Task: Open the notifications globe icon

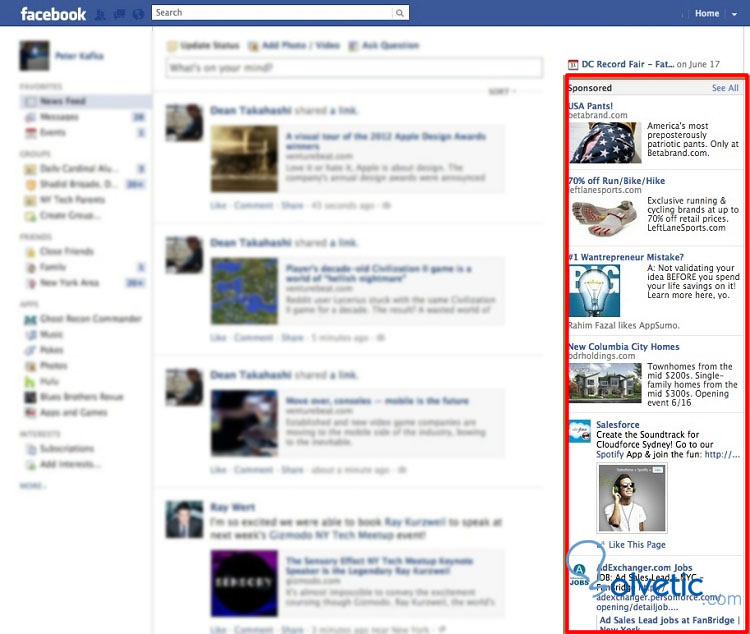Action: (138, 14)
